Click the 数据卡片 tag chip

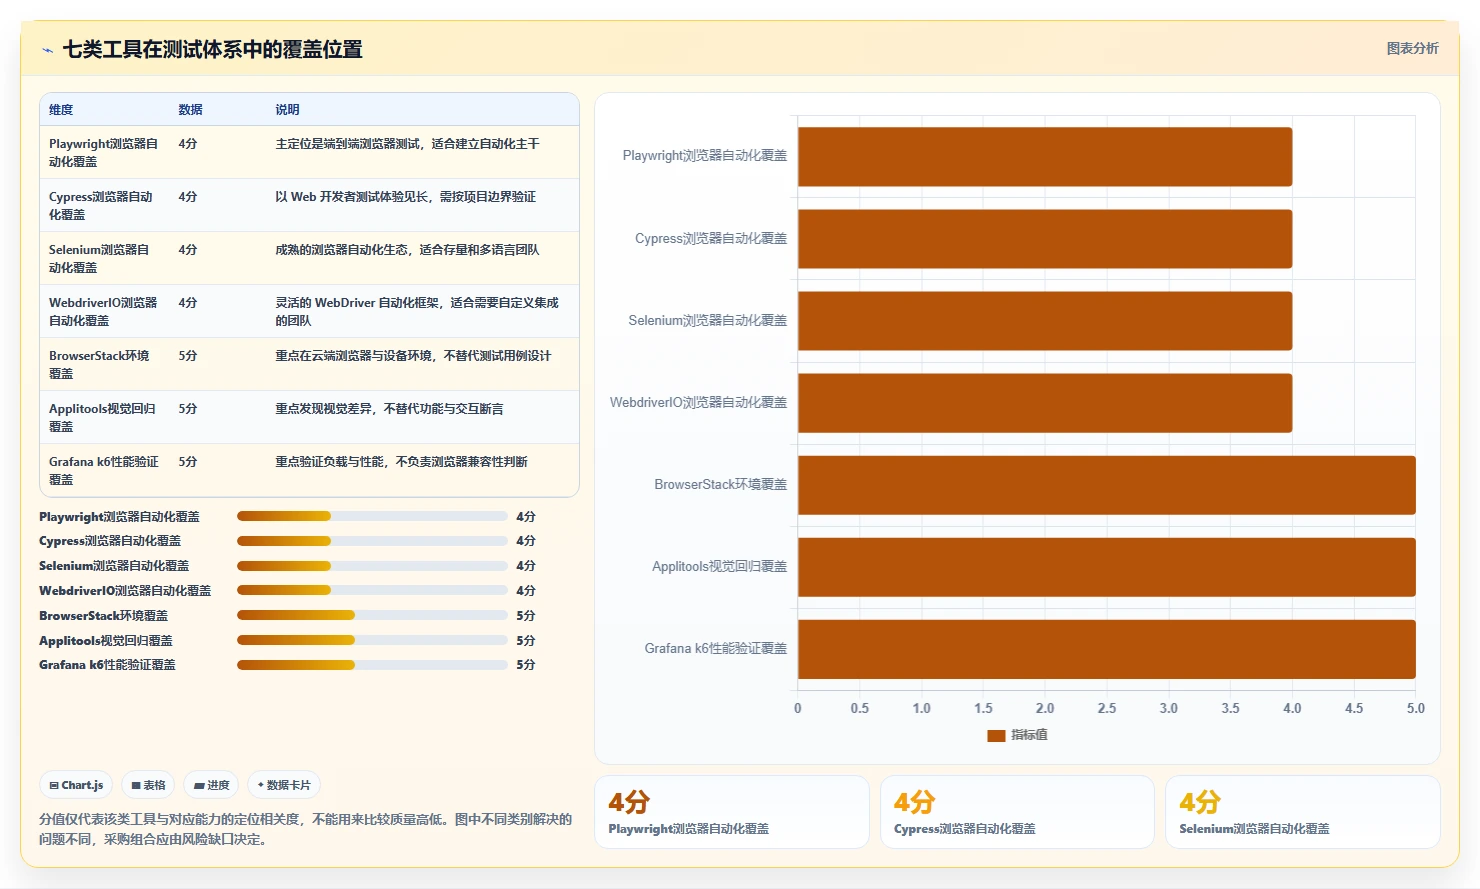284,785
